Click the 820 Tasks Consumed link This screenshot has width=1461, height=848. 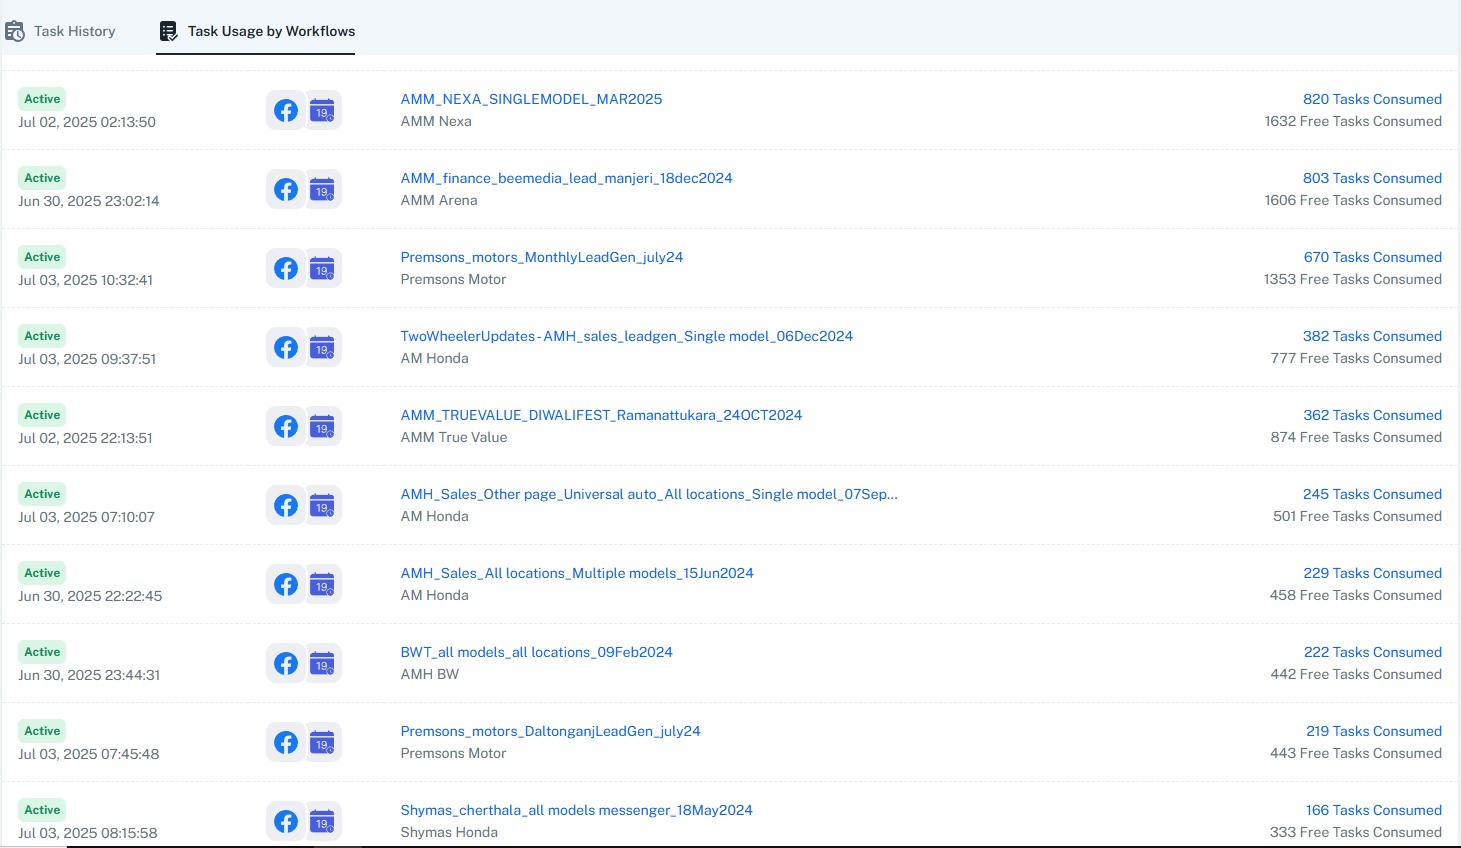point(1372,99)
